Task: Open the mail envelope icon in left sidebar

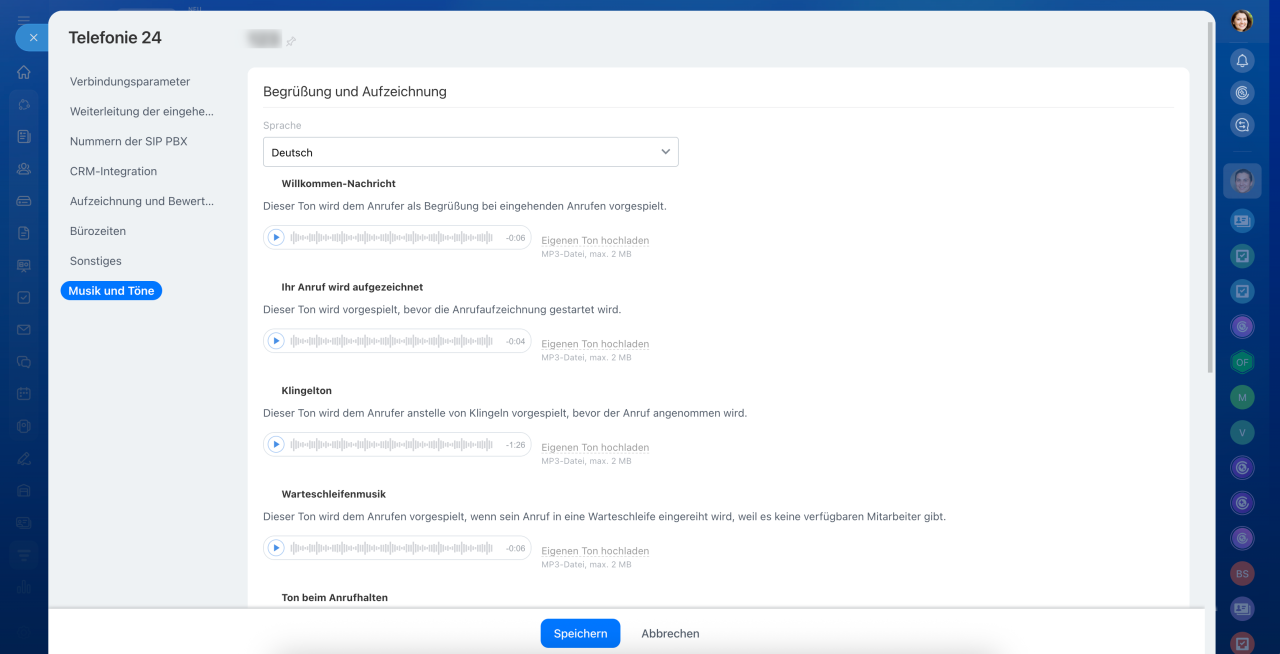Action: coord(24,330)
